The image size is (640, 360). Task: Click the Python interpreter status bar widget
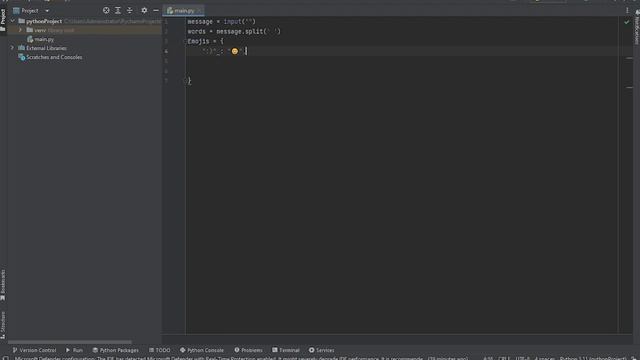click(x=593, y=358)
